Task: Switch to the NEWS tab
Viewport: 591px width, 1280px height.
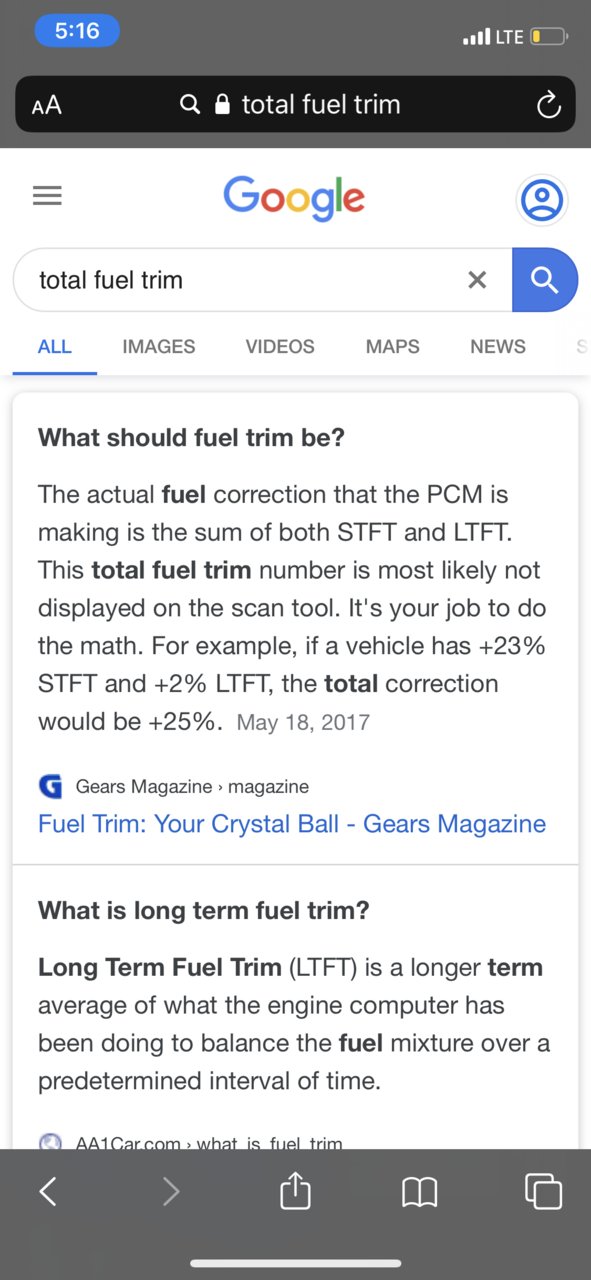Action: tap(498, 347)
